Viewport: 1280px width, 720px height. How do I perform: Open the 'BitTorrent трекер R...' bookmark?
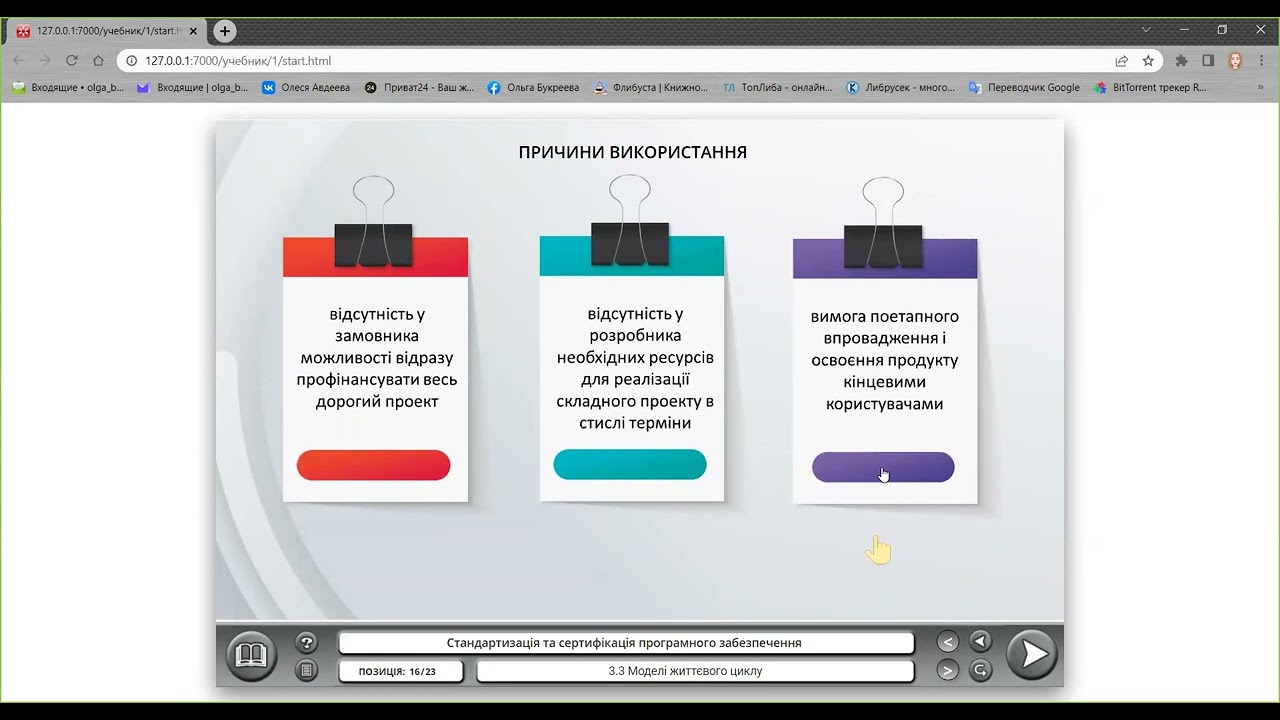[x=1151, y=87]
